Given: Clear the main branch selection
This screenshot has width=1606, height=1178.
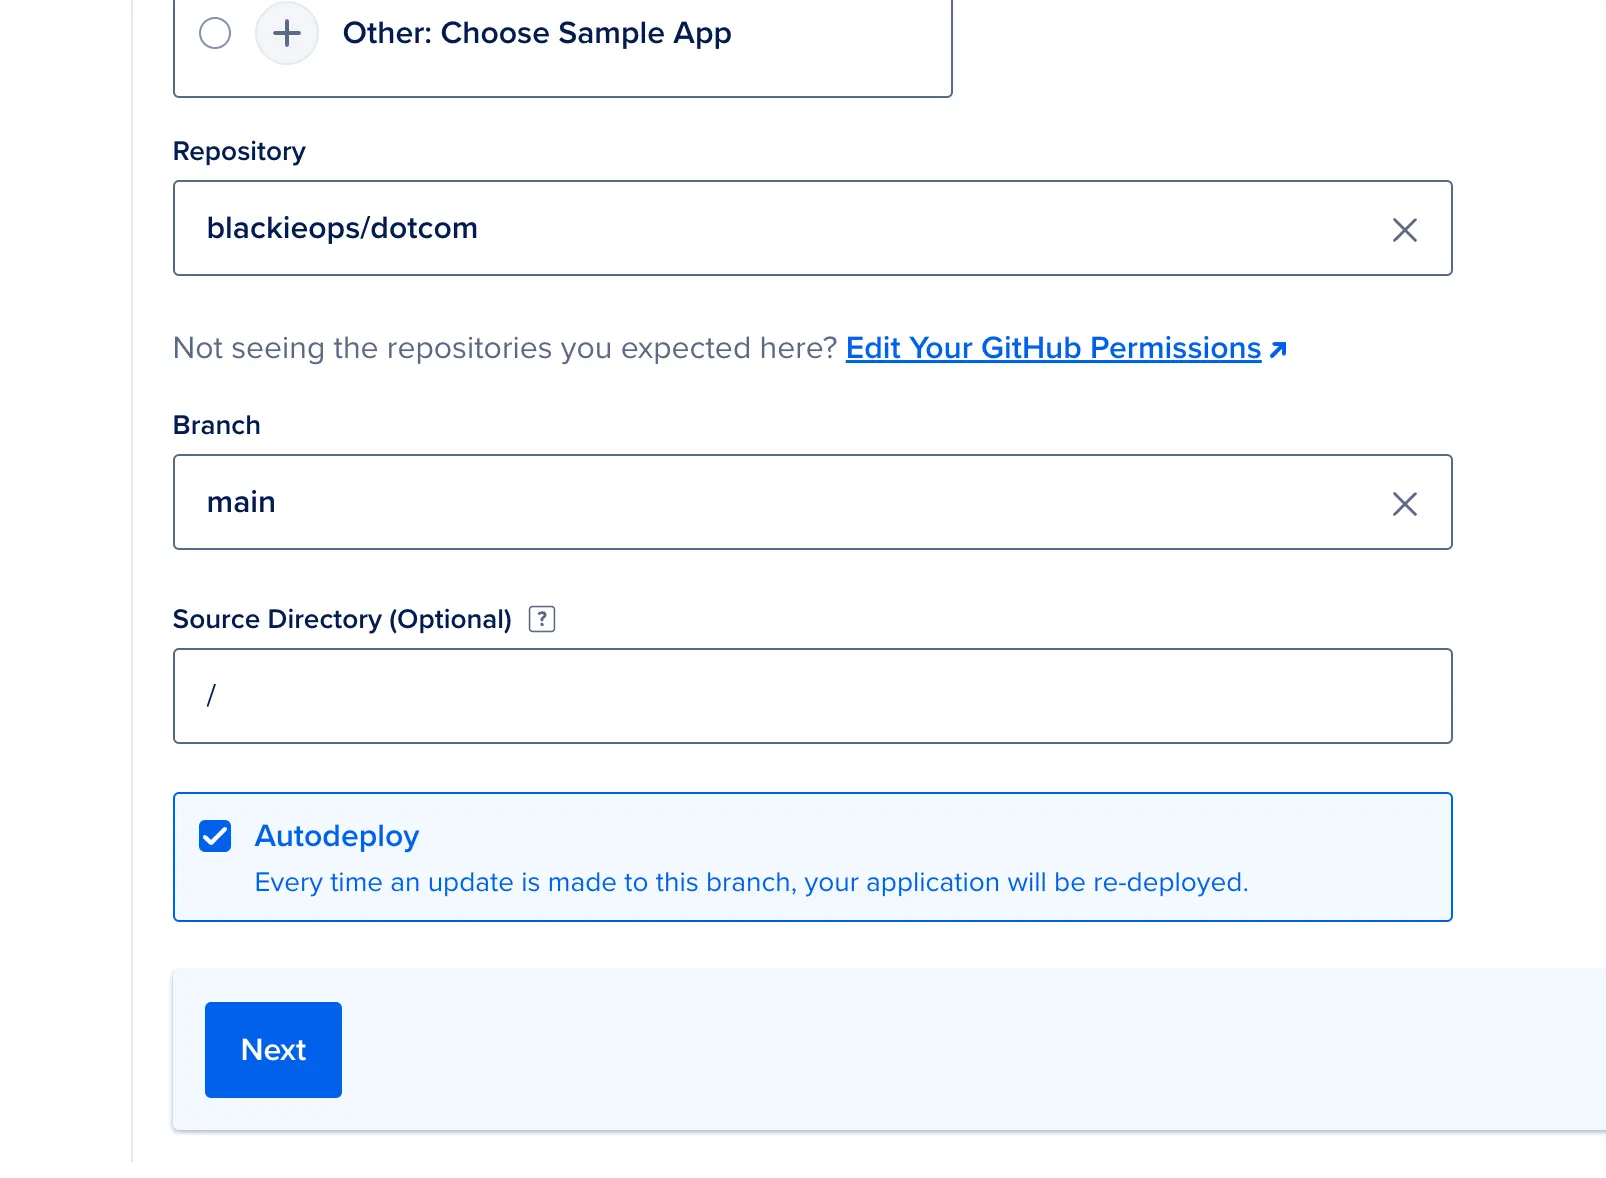Looking at the screenshot, I should [x=1404, y=504].
